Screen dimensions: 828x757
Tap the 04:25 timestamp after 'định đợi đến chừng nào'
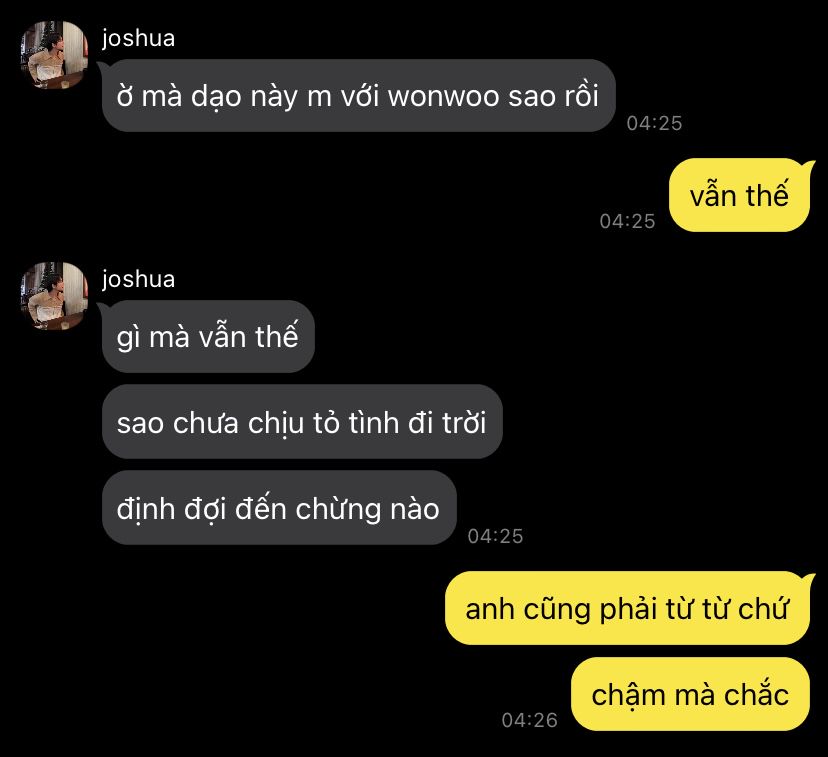(495, 536)
